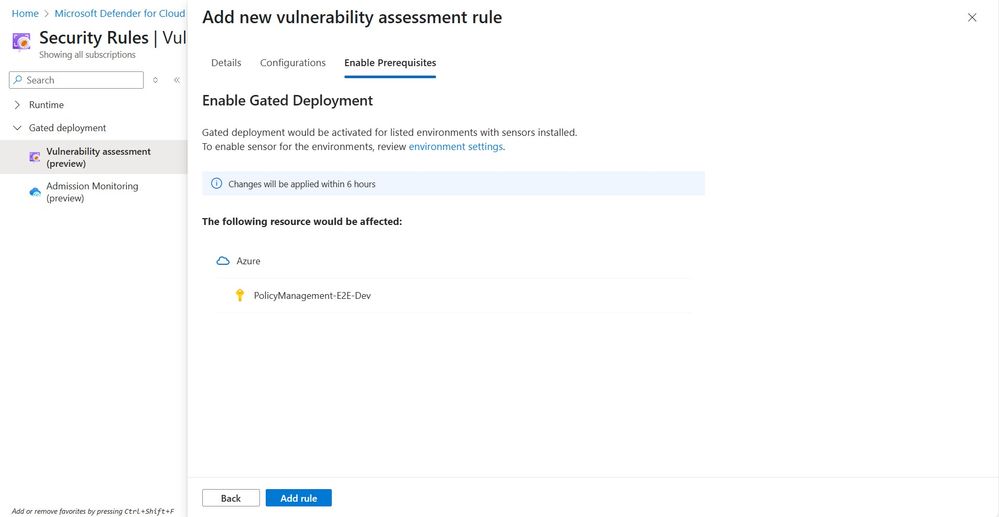Viewport: 999px width, 517px height.
Task: Click the search magnifier icon
Action: click(x=18, y=80)
